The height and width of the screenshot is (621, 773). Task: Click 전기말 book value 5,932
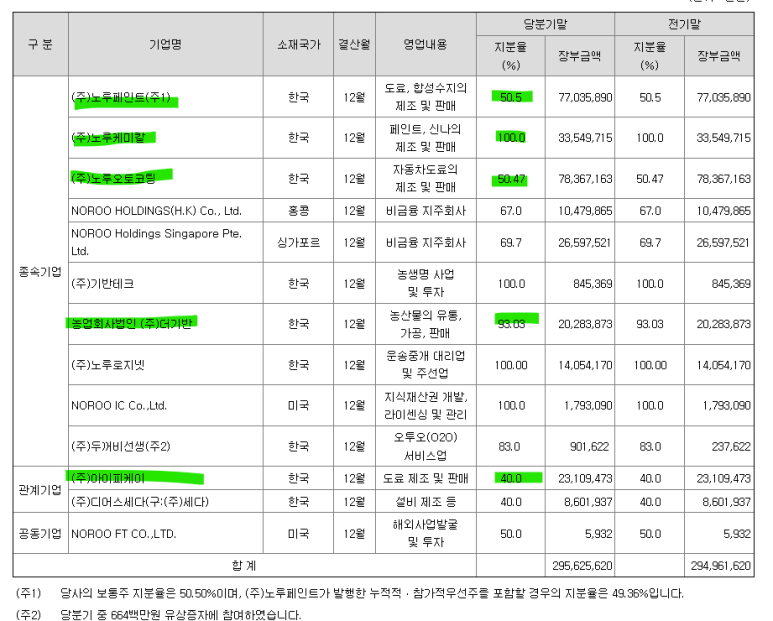point(737,534)
